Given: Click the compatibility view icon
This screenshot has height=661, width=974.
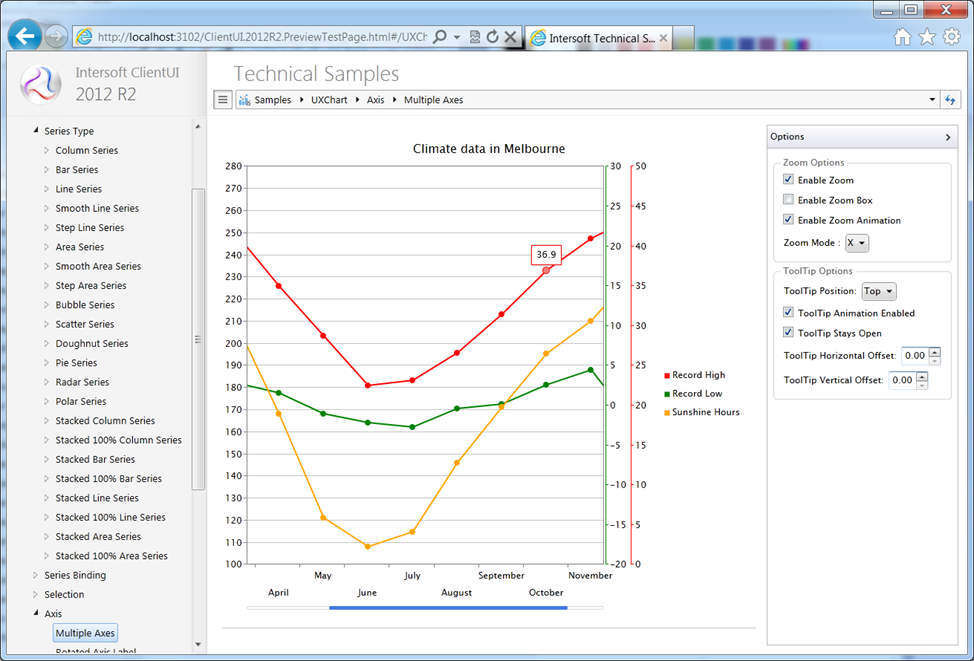Looking at the screenshot, I should click(x=475, y=37).
